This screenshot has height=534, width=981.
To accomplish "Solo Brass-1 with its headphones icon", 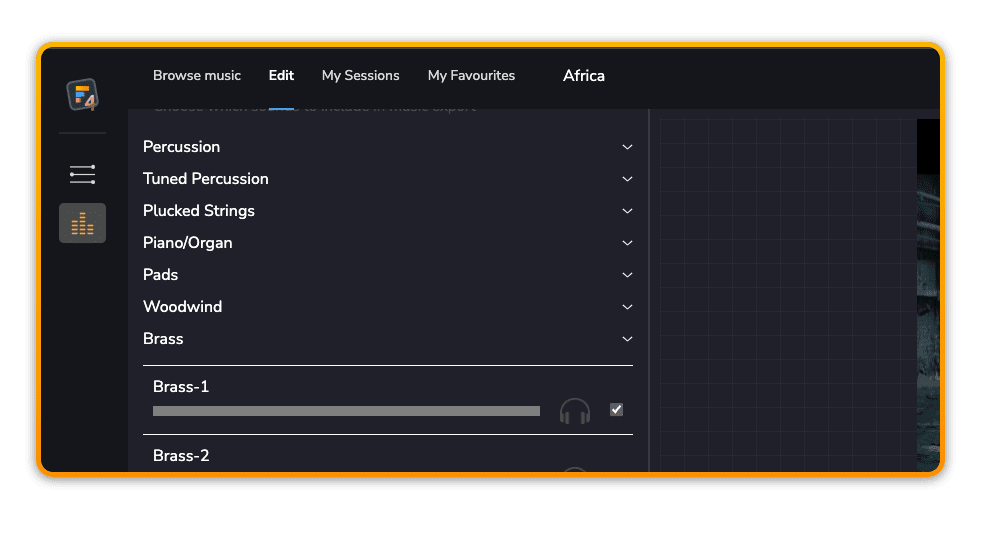I will point(575,410).
